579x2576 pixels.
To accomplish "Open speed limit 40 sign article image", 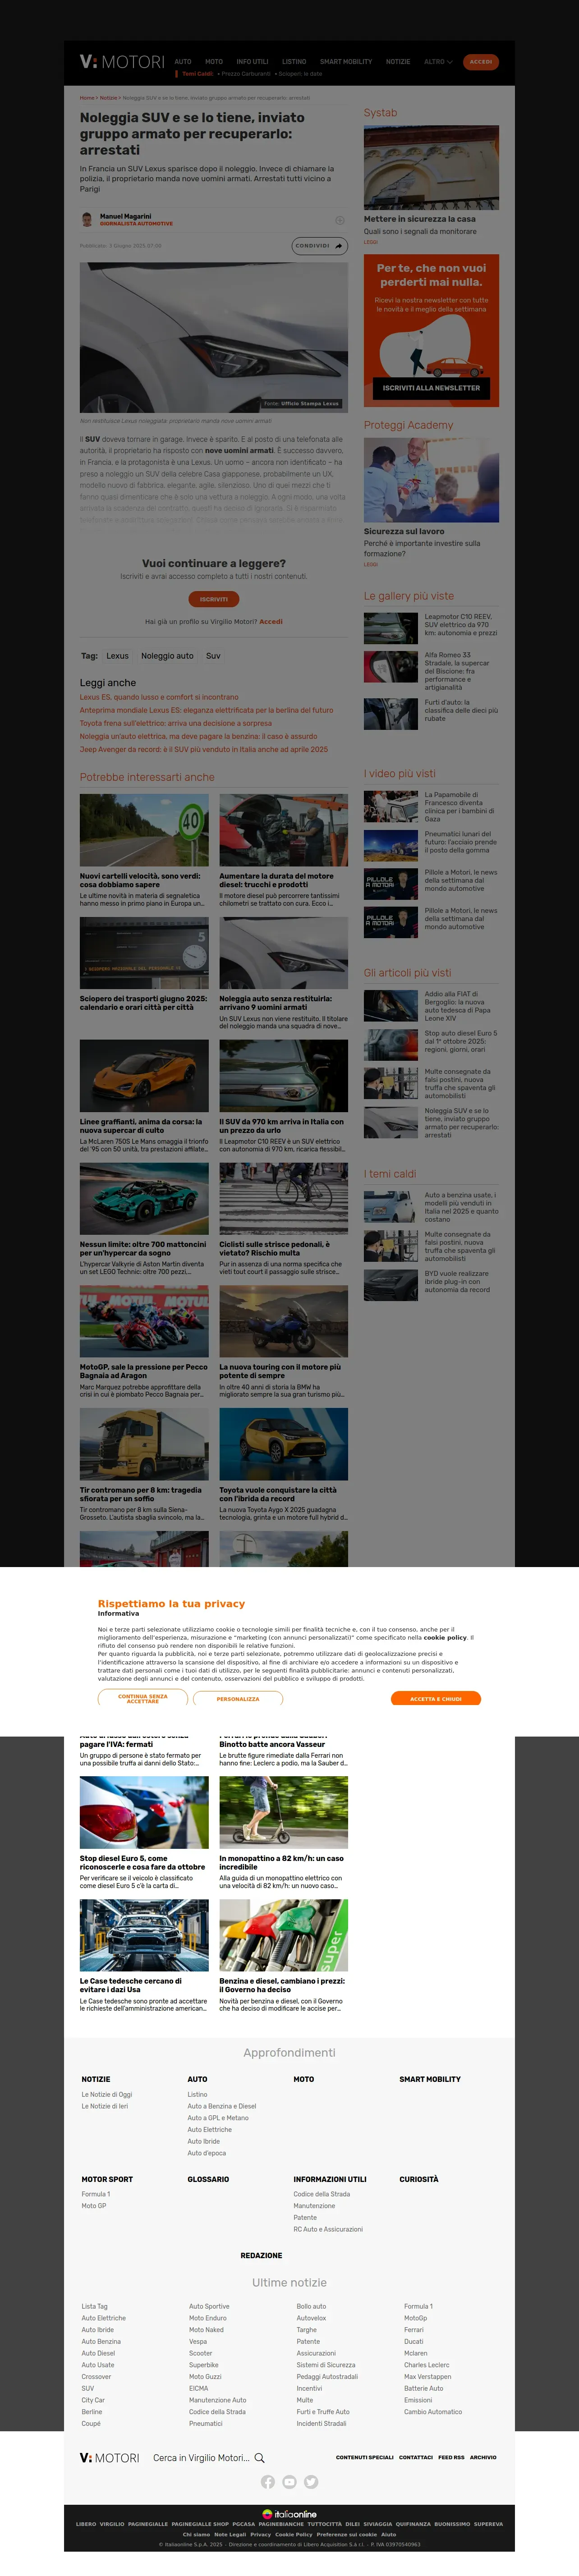I will pyautogui.click(x=144, y=830).
